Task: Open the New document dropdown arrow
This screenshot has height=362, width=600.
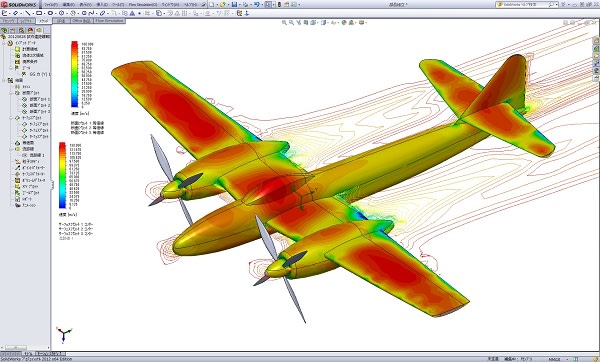Action: (x=216, y=5)
